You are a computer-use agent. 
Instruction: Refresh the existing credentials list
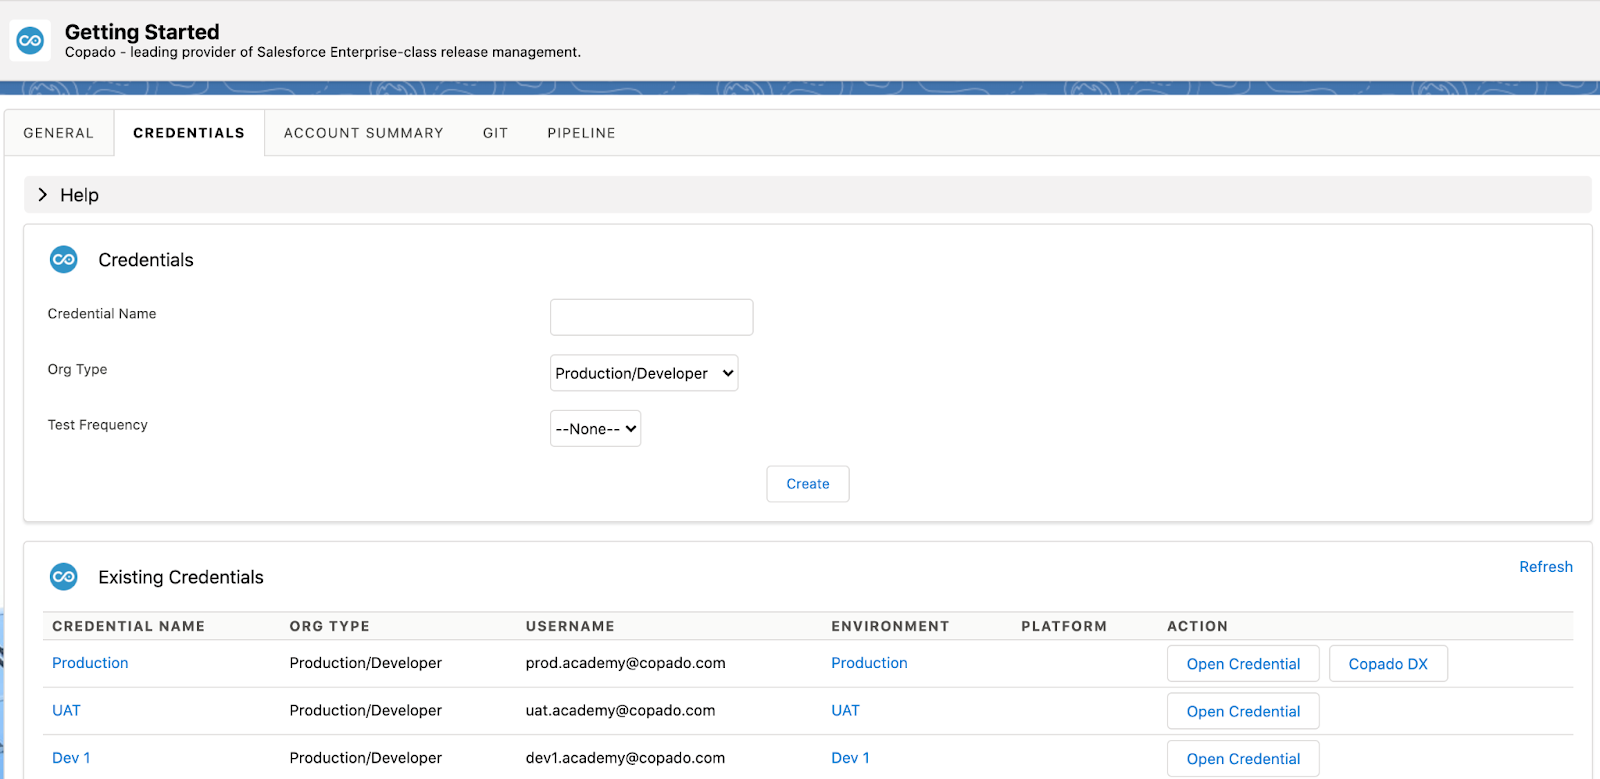click(1546, 567)
